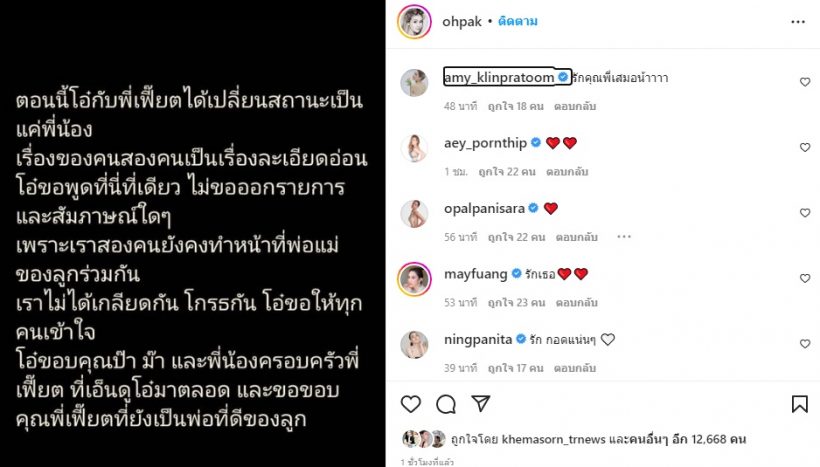
Task: Like opalpanisara's comment with the small heart
Action: (805, 213)
